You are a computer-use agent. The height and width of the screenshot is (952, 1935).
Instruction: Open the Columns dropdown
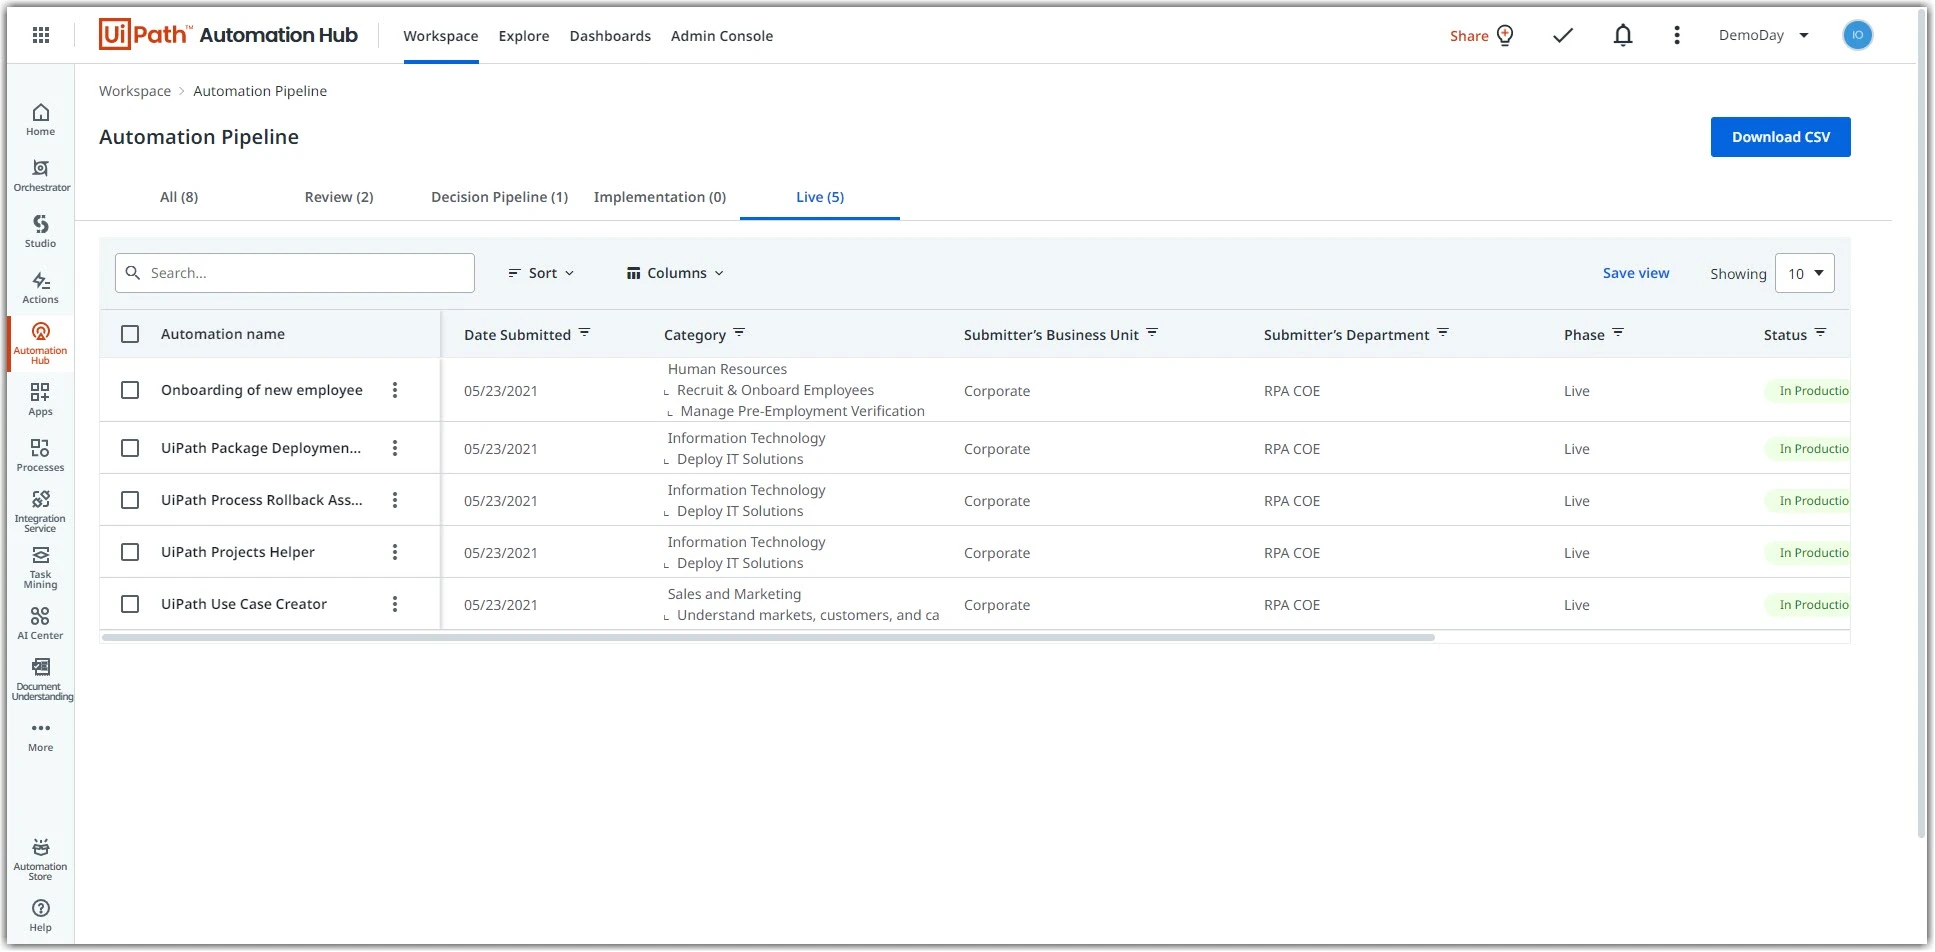[675, 273]
